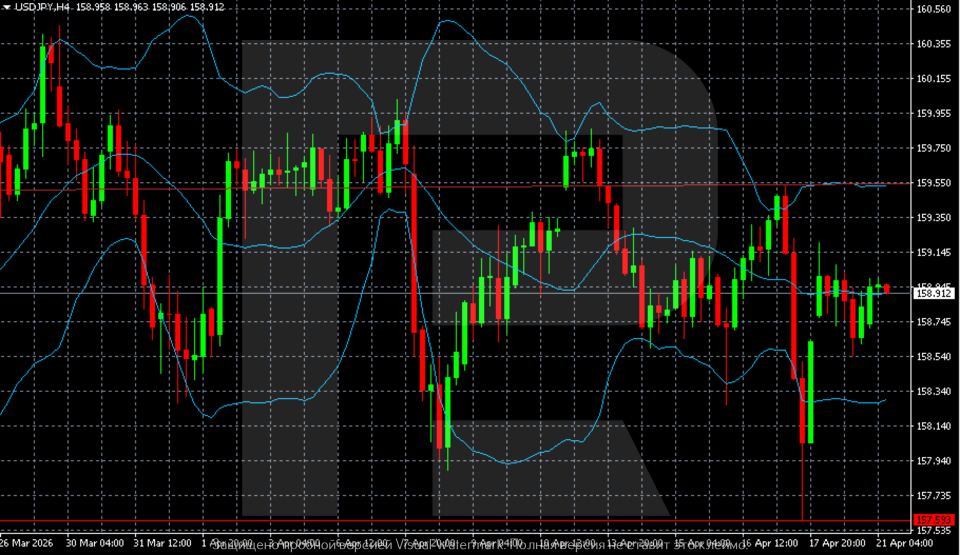Screen dimensions: 960x555
Task: Click the 26 Mar 2026 date label
Action: (x=28, y=544)
